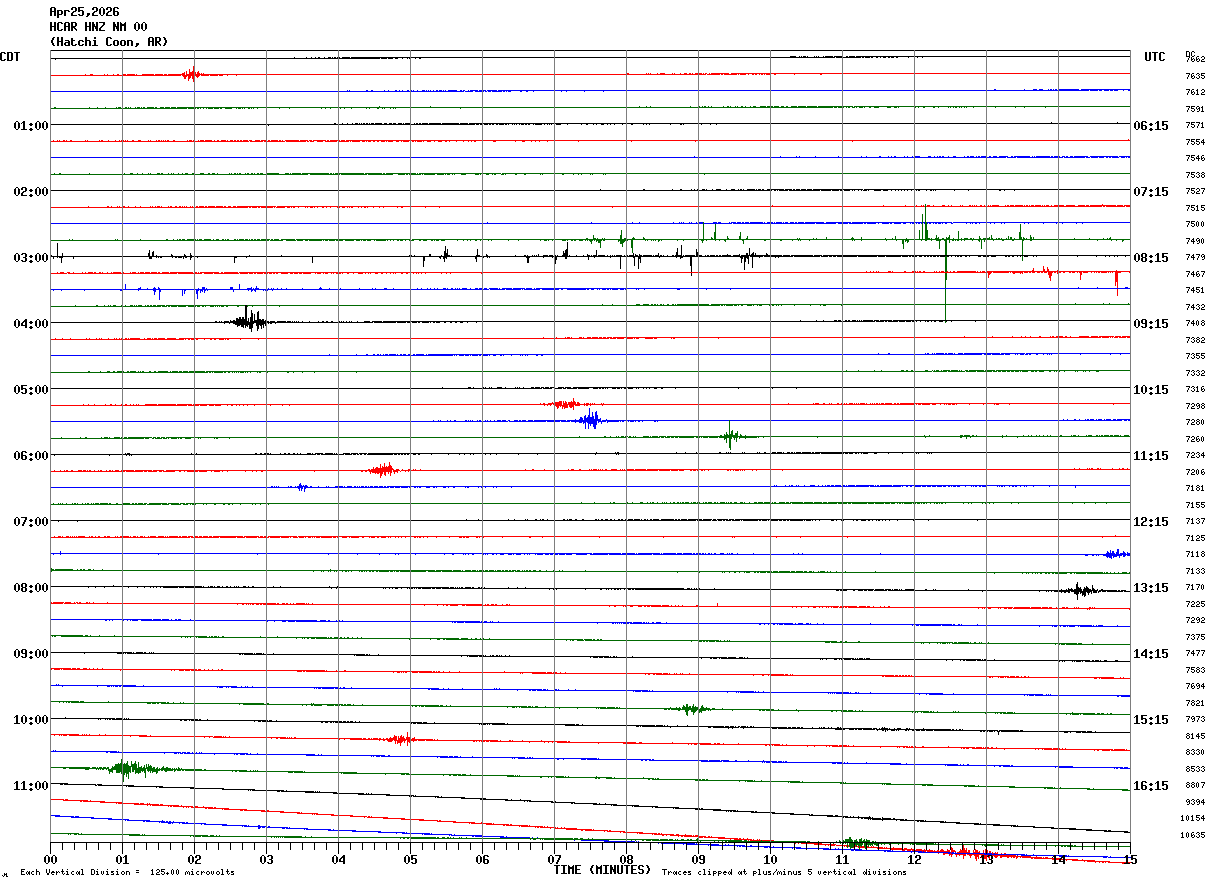Click the black burst near 13:15 UTC
Viewport: 1210px width, 886px height.
pyautogui.click(x=1081, y=589)
